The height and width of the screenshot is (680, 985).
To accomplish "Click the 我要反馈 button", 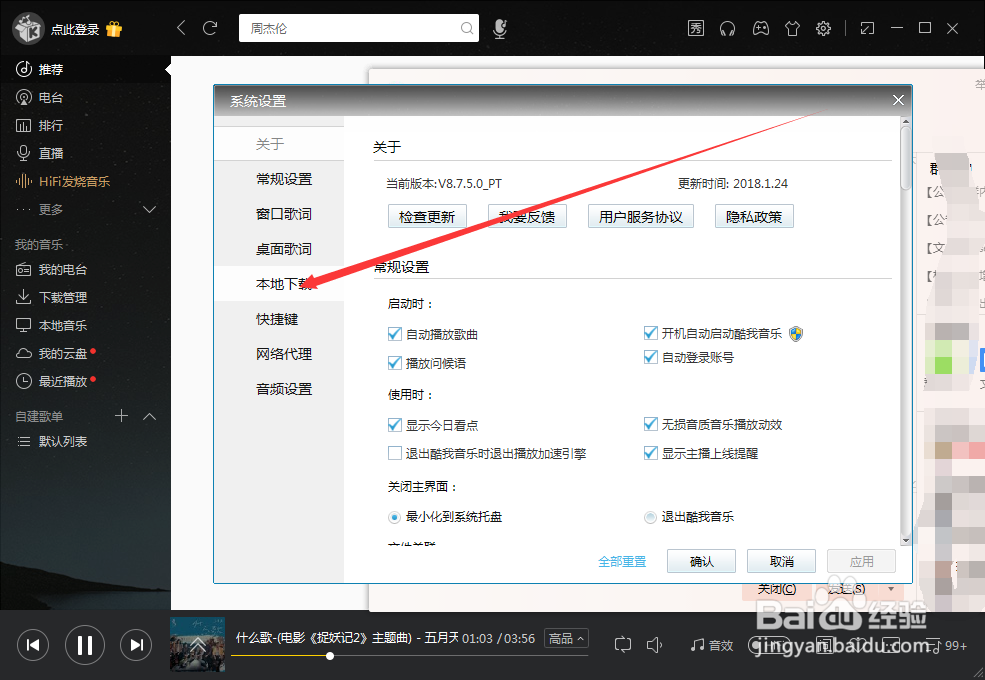I will point(527,216).
